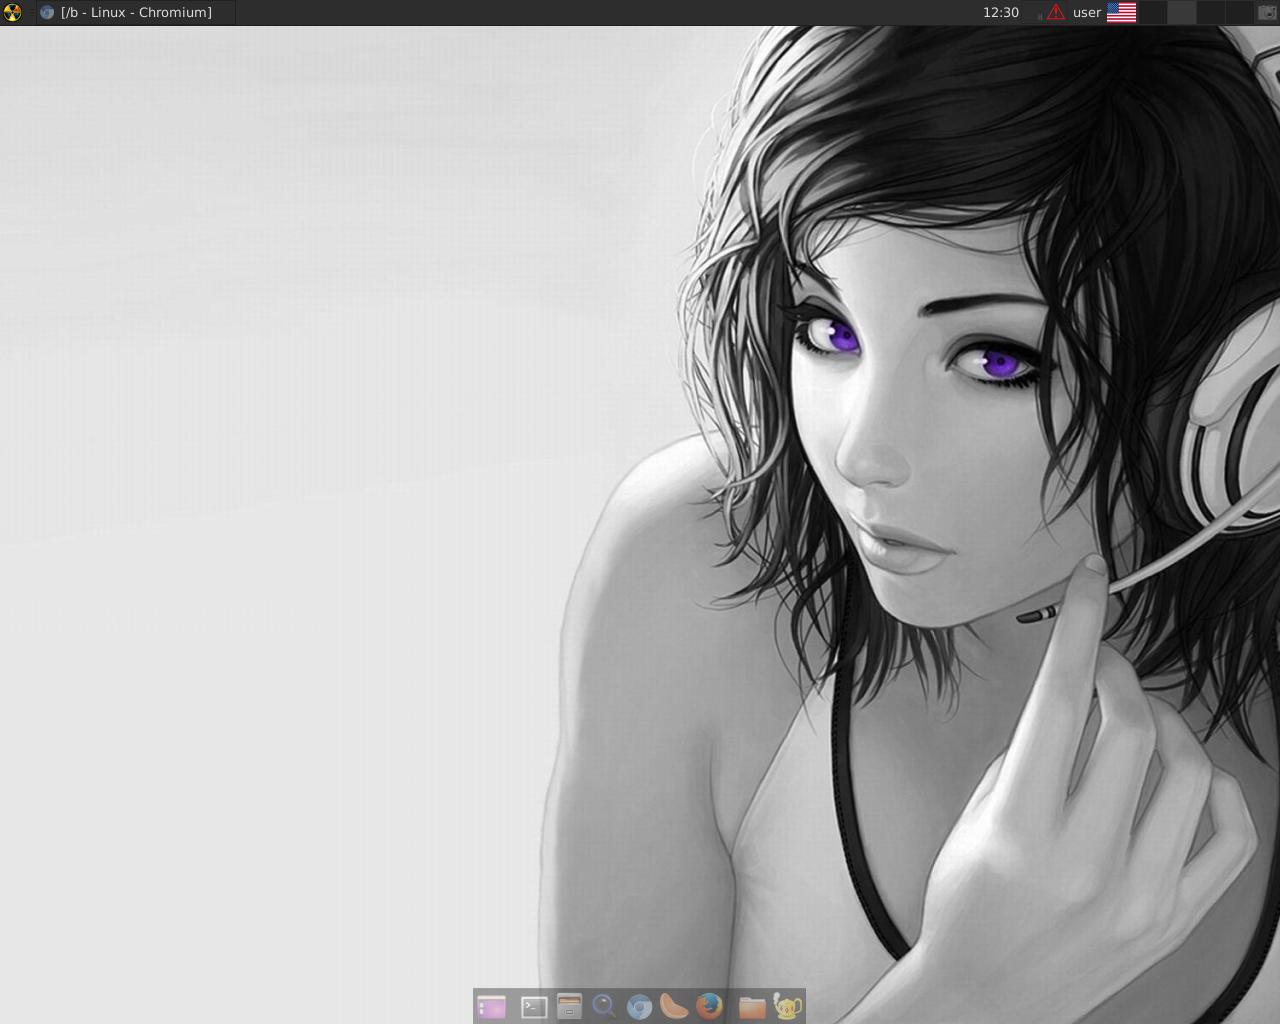Image resolution: width=1280 pixels, height=1024 pixels.
Task: Open the radiation-symbol main menu
Action: click(13, 12)
